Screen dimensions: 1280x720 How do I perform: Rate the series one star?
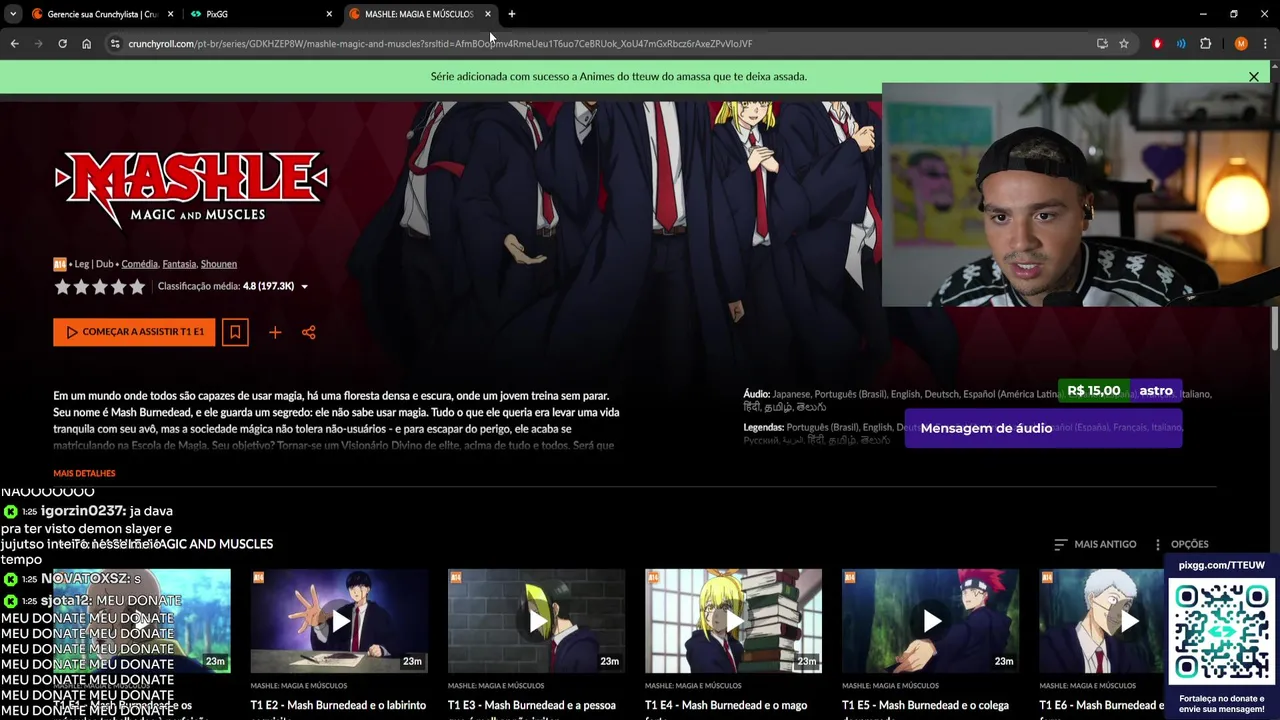[x=62, y=287]
